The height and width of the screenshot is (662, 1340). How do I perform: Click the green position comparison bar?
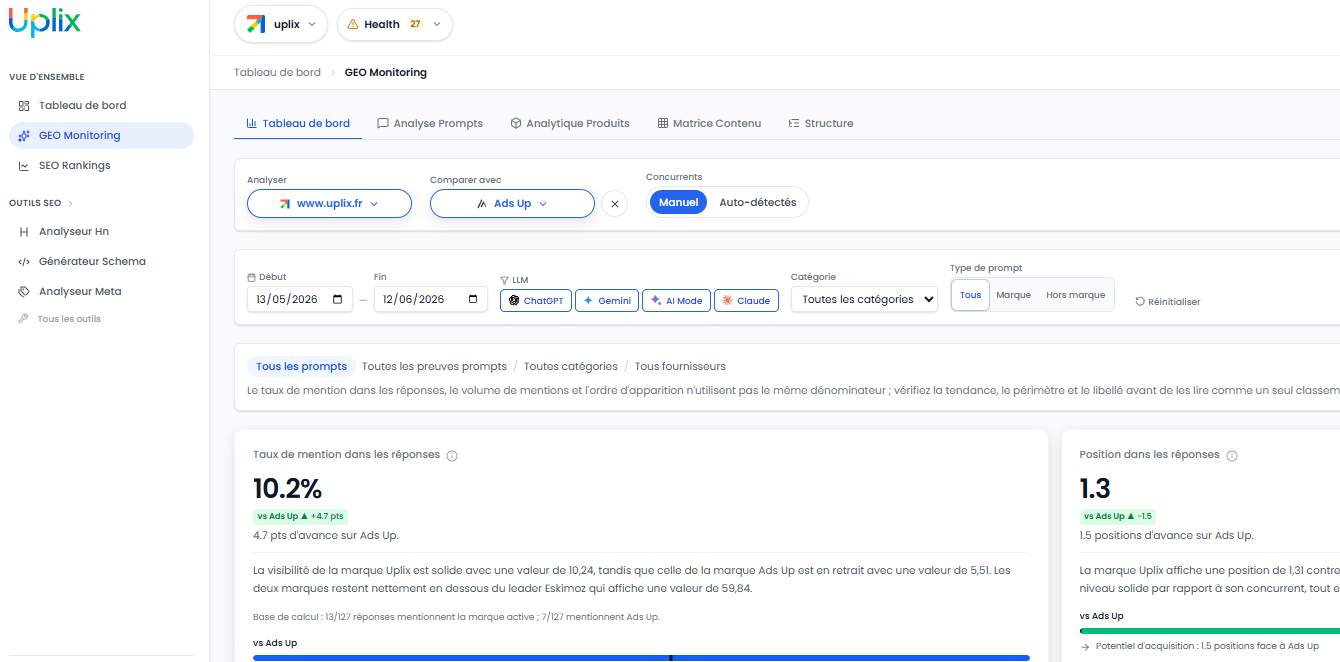(x=1210, y=631)
